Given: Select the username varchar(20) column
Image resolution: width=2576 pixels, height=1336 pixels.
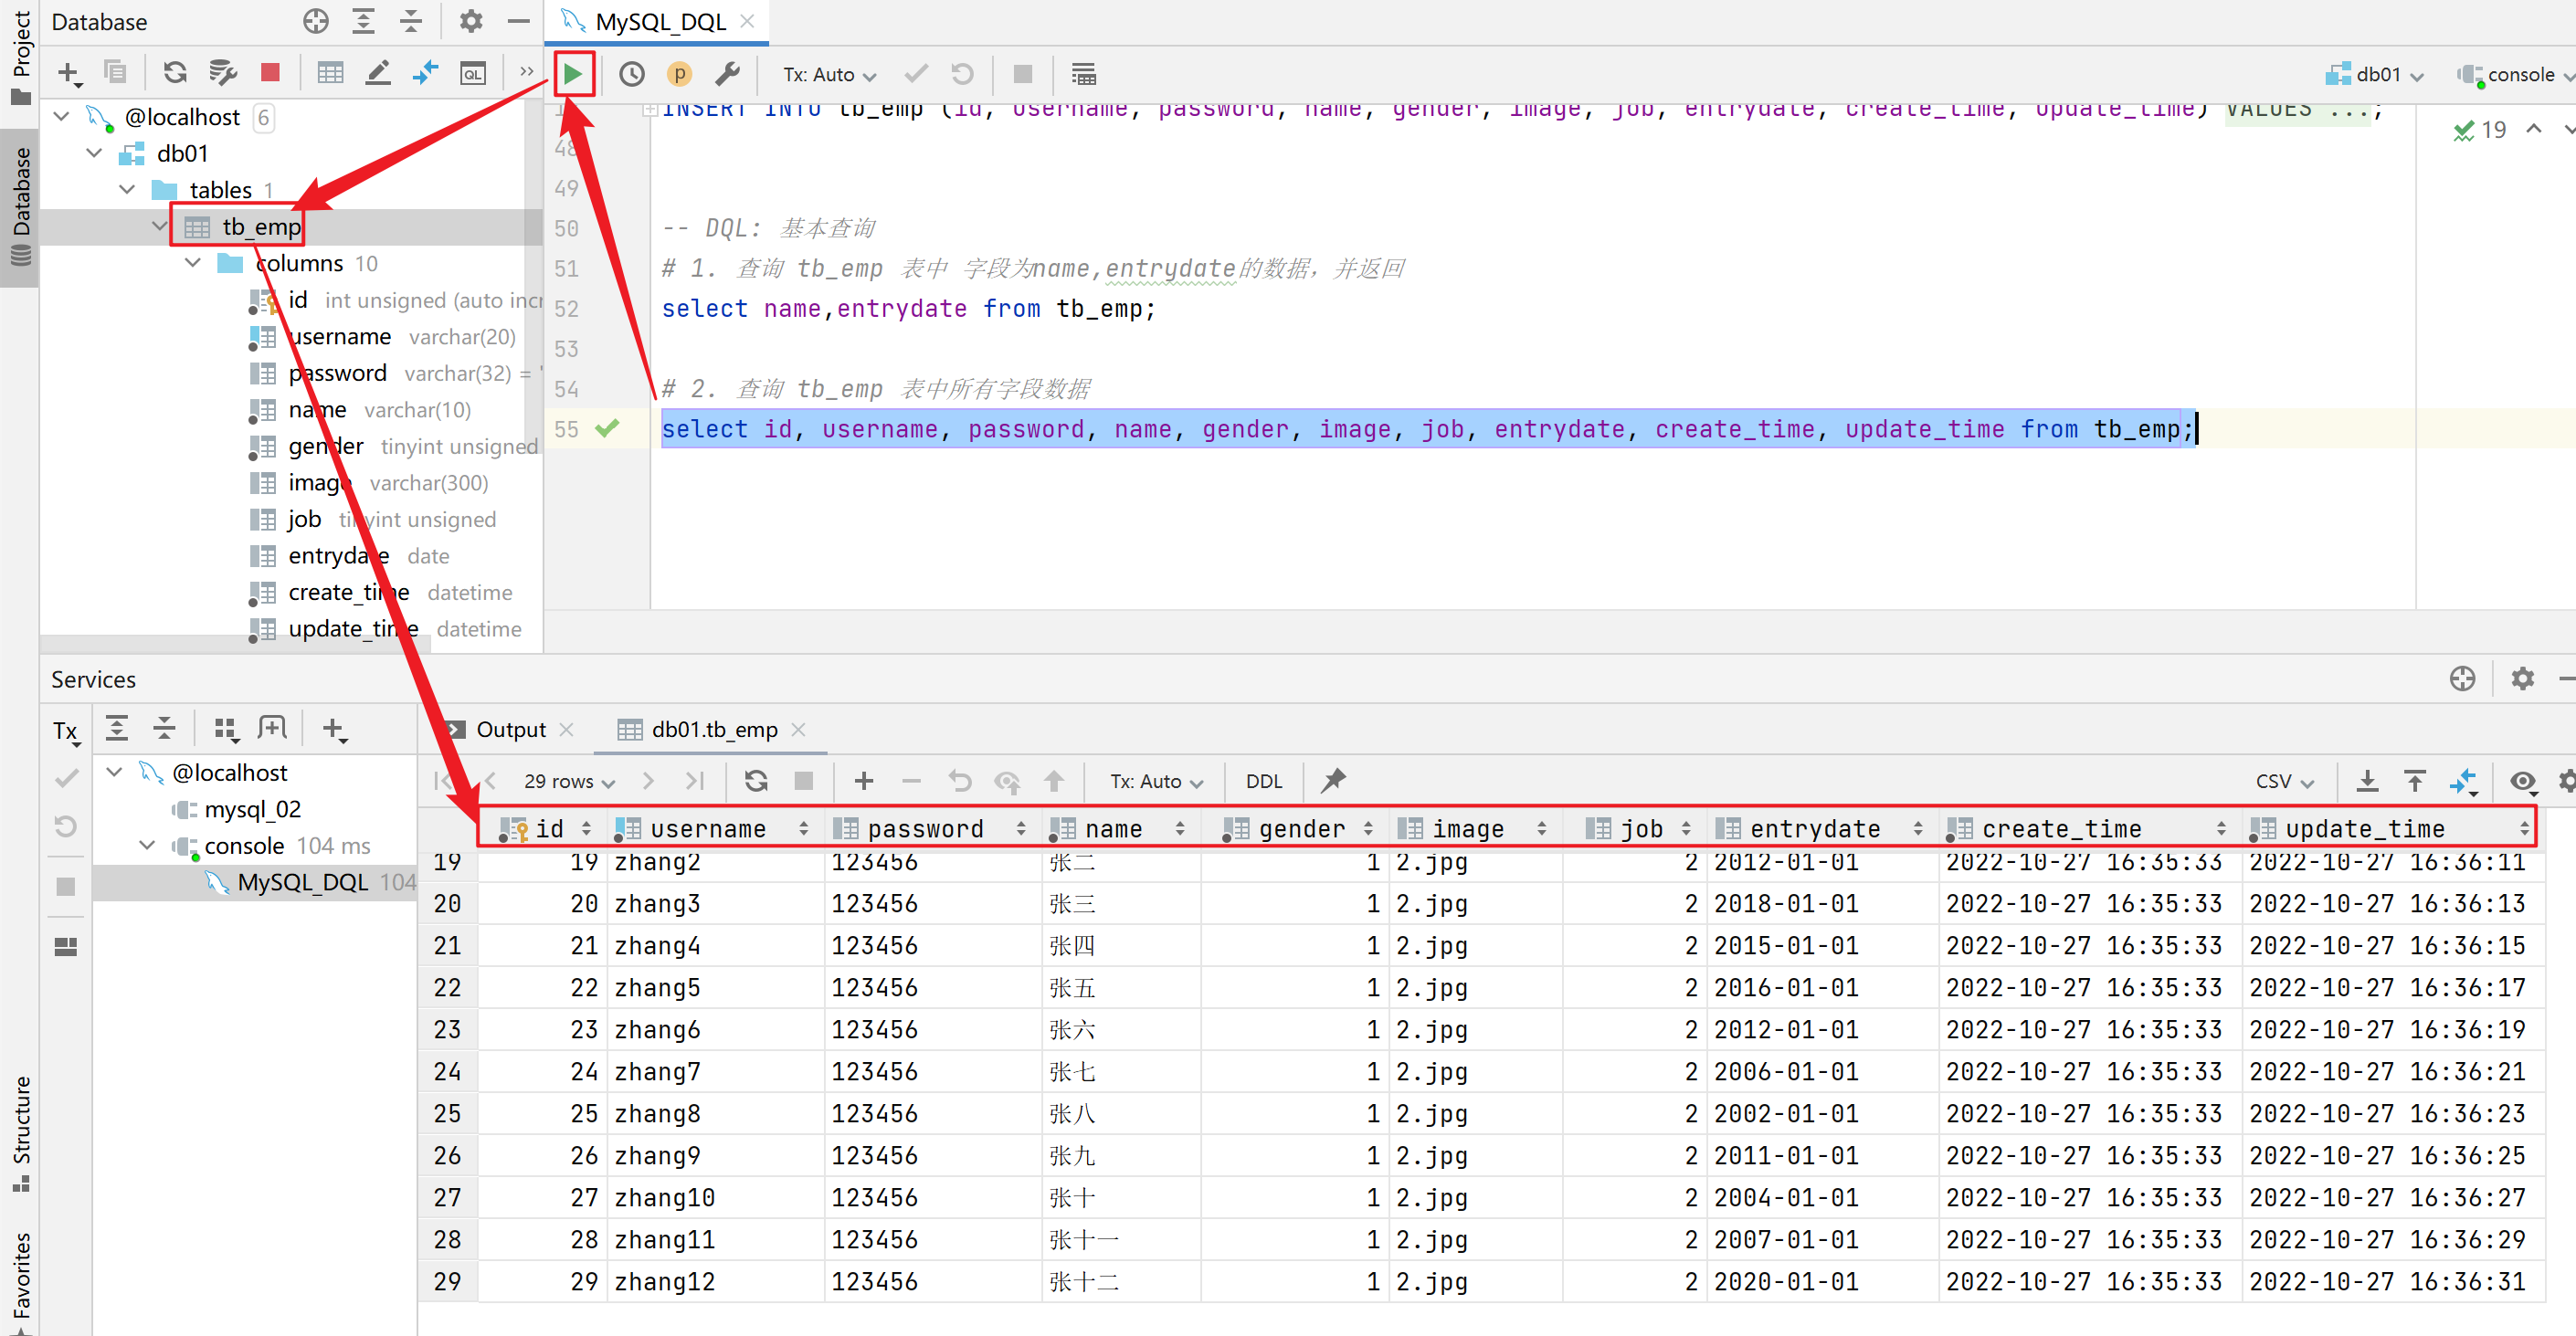Looking at the screenshot, I should tap(383, 337).
